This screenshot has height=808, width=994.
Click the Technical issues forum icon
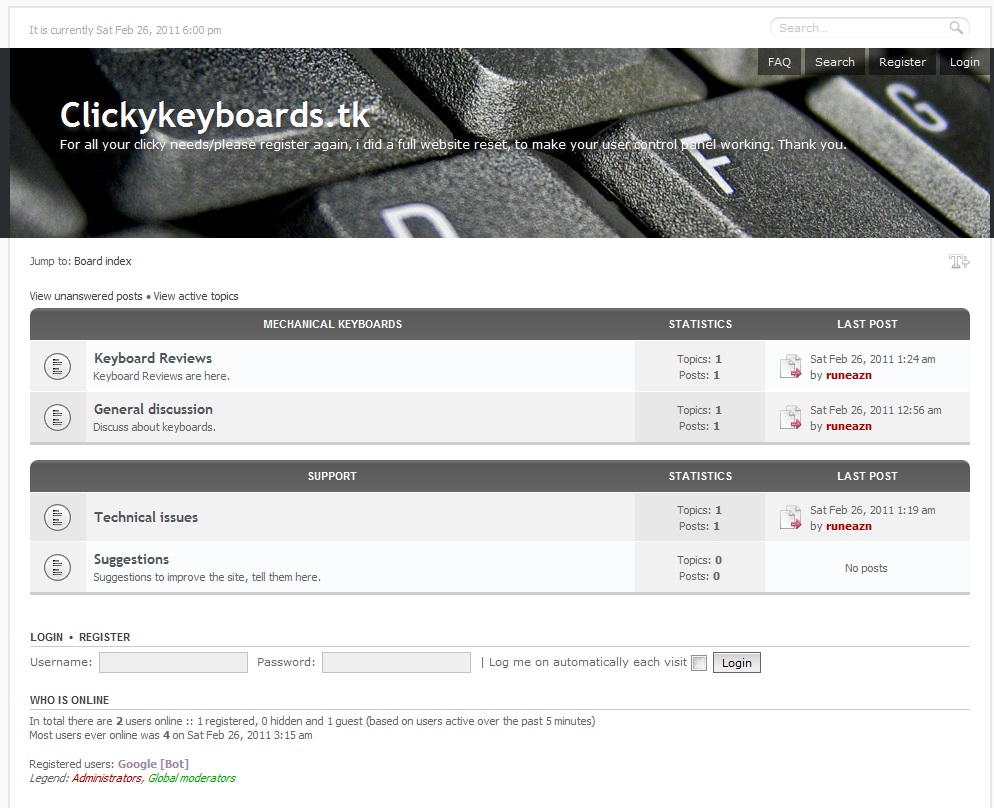click(x=57, y=517)
